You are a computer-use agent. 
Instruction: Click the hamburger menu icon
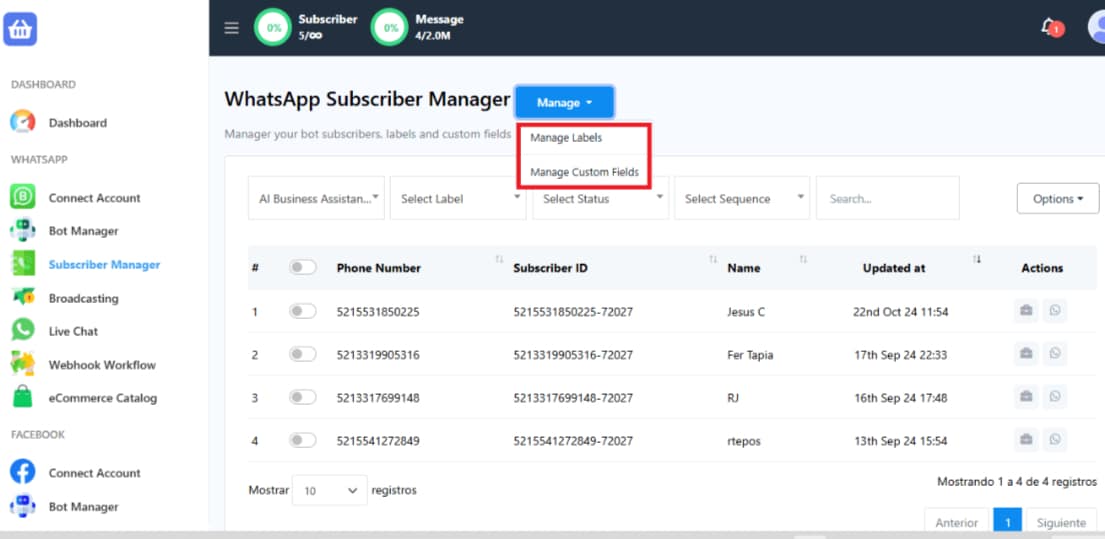point(231,28)
